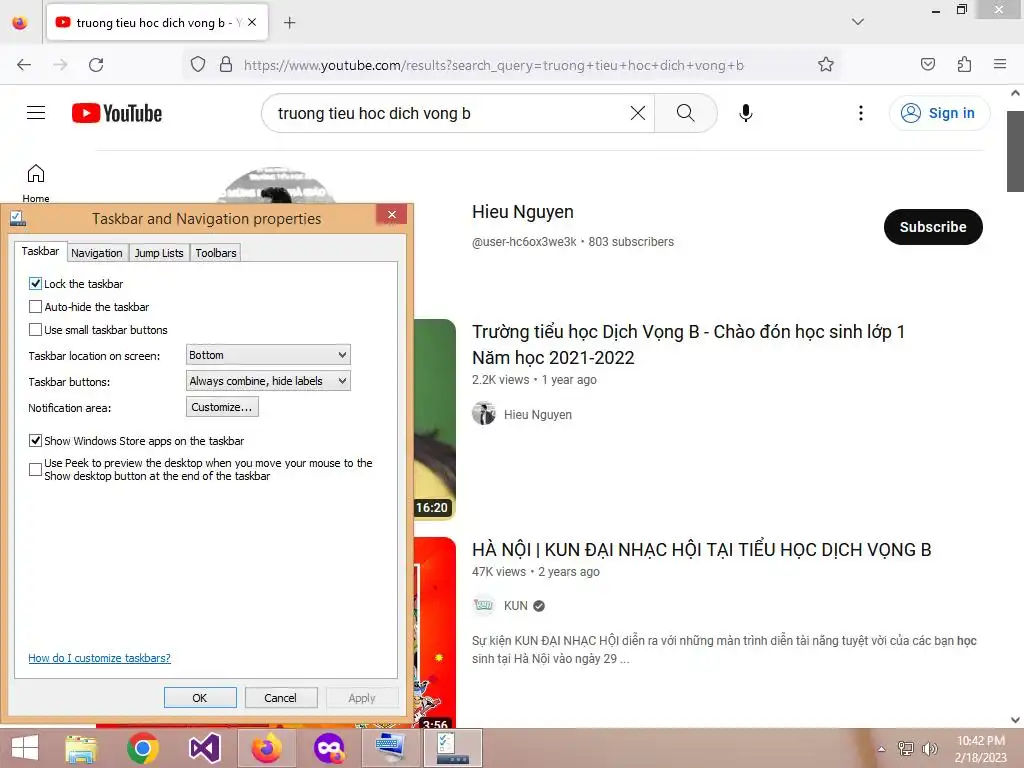Go forward with Firefox forward arrow
Screen dimensions: 1024x768
(x=60, y=65)
